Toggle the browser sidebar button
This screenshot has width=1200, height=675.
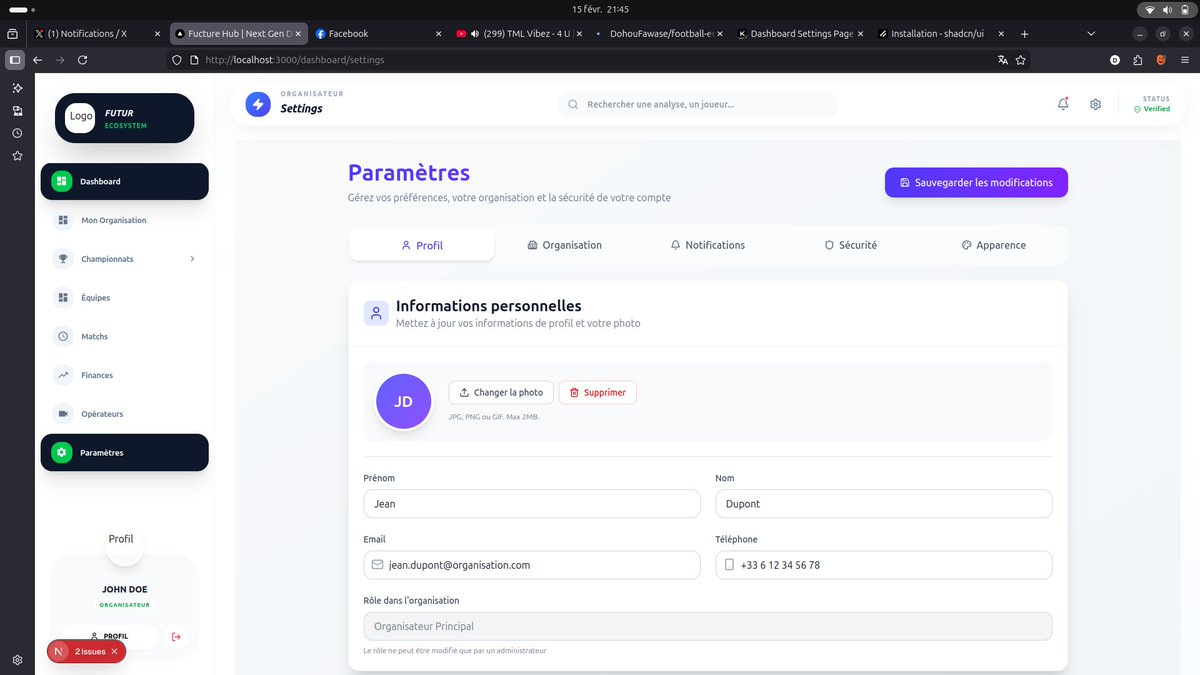(x=15, y=60)
